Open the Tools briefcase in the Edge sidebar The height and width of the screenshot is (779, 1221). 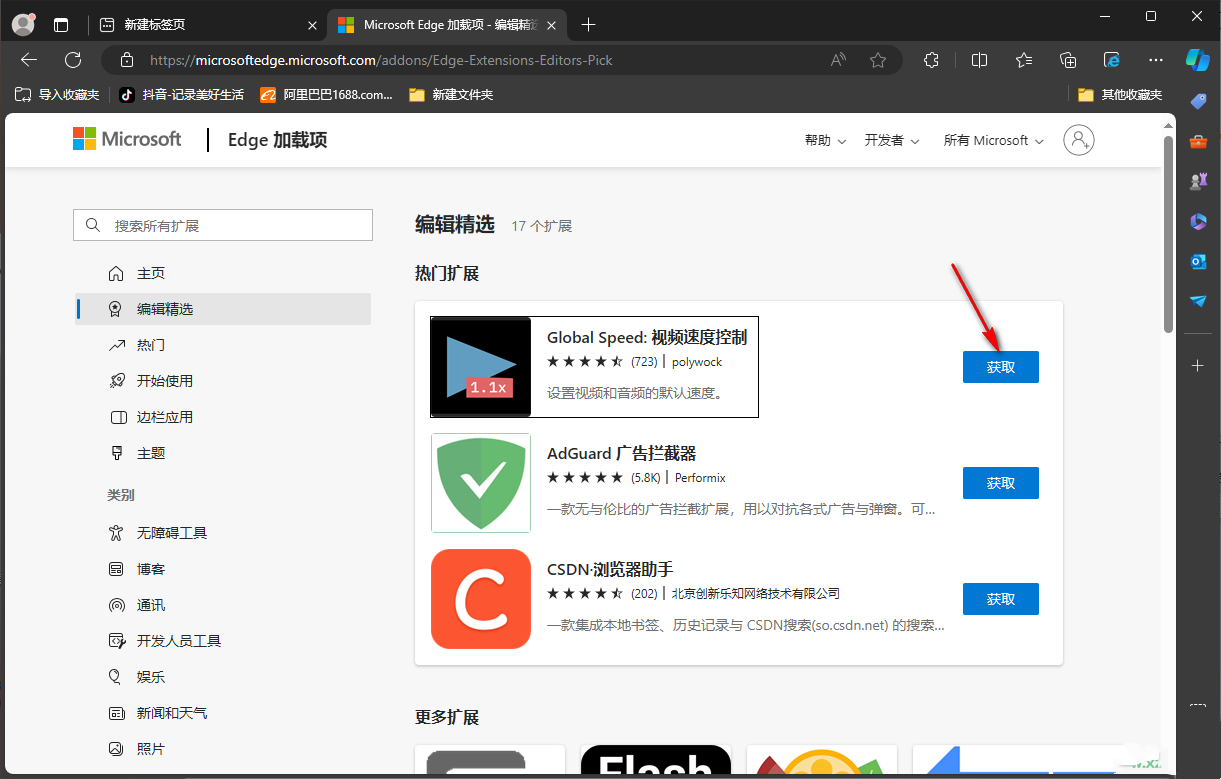pos(1198,142)
